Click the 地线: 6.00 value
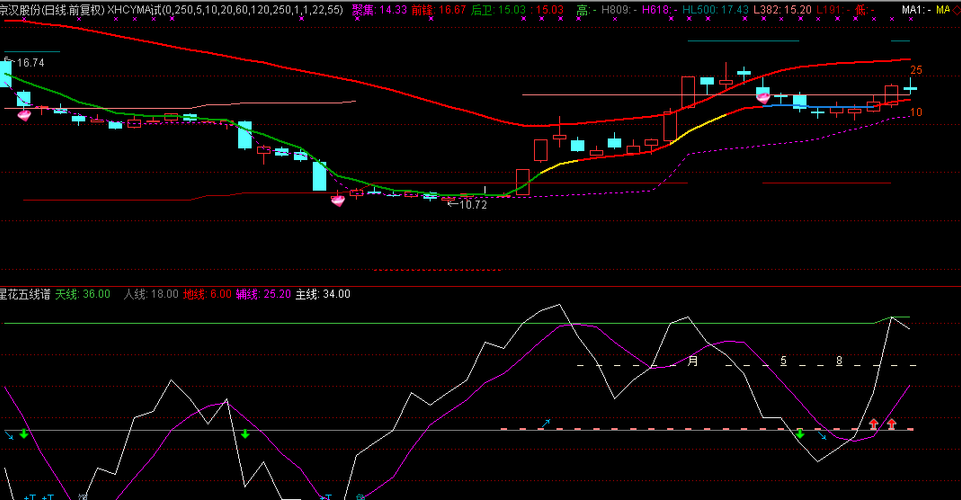 tap(208, 294)
